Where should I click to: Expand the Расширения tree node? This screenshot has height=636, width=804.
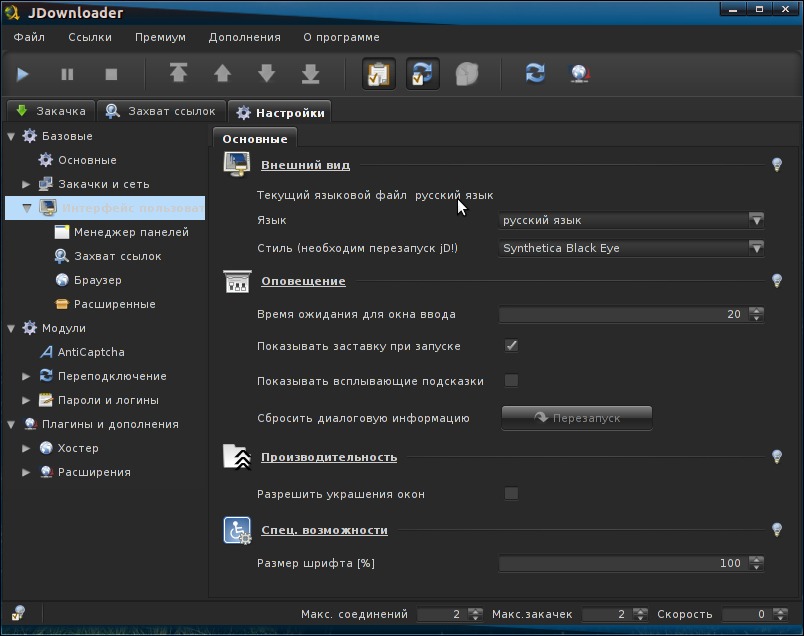tap(26, 472)
